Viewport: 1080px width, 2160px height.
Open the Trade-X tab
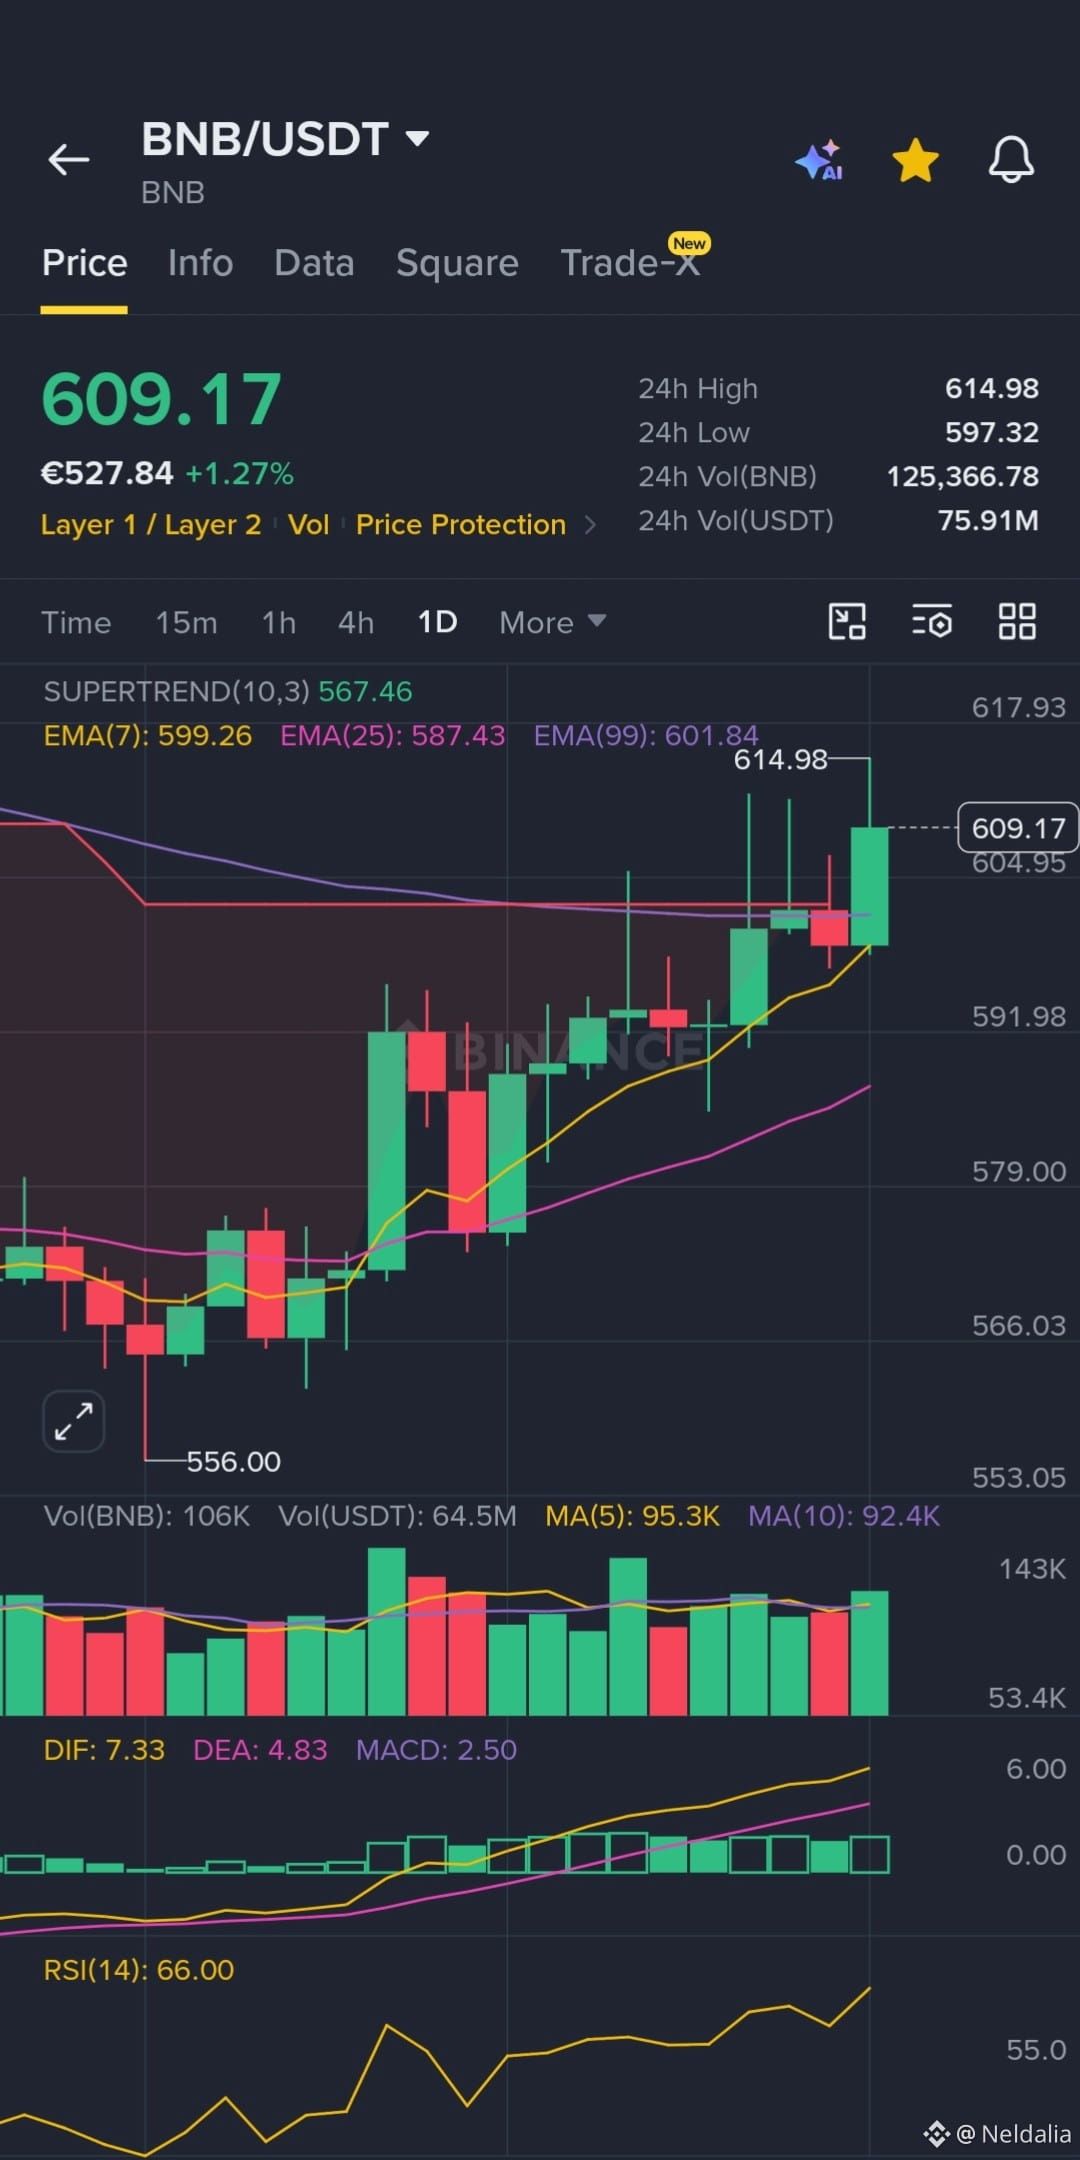pos(630,263)
